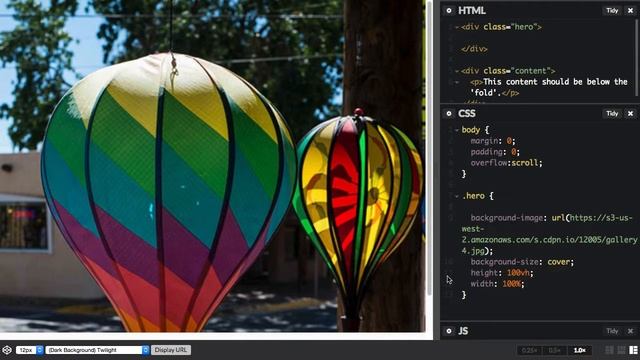The height and width of the screenshot is (360, 640).
Task: Click the 'padding: 0;' line
Action: pyautogui.click(x=495, y=152)
